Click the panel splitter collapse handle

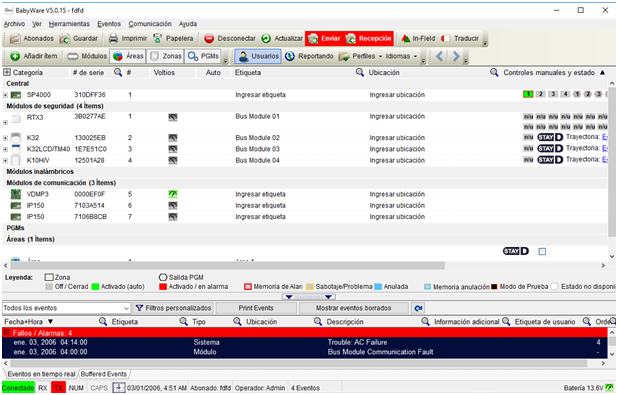click(309, 297)
